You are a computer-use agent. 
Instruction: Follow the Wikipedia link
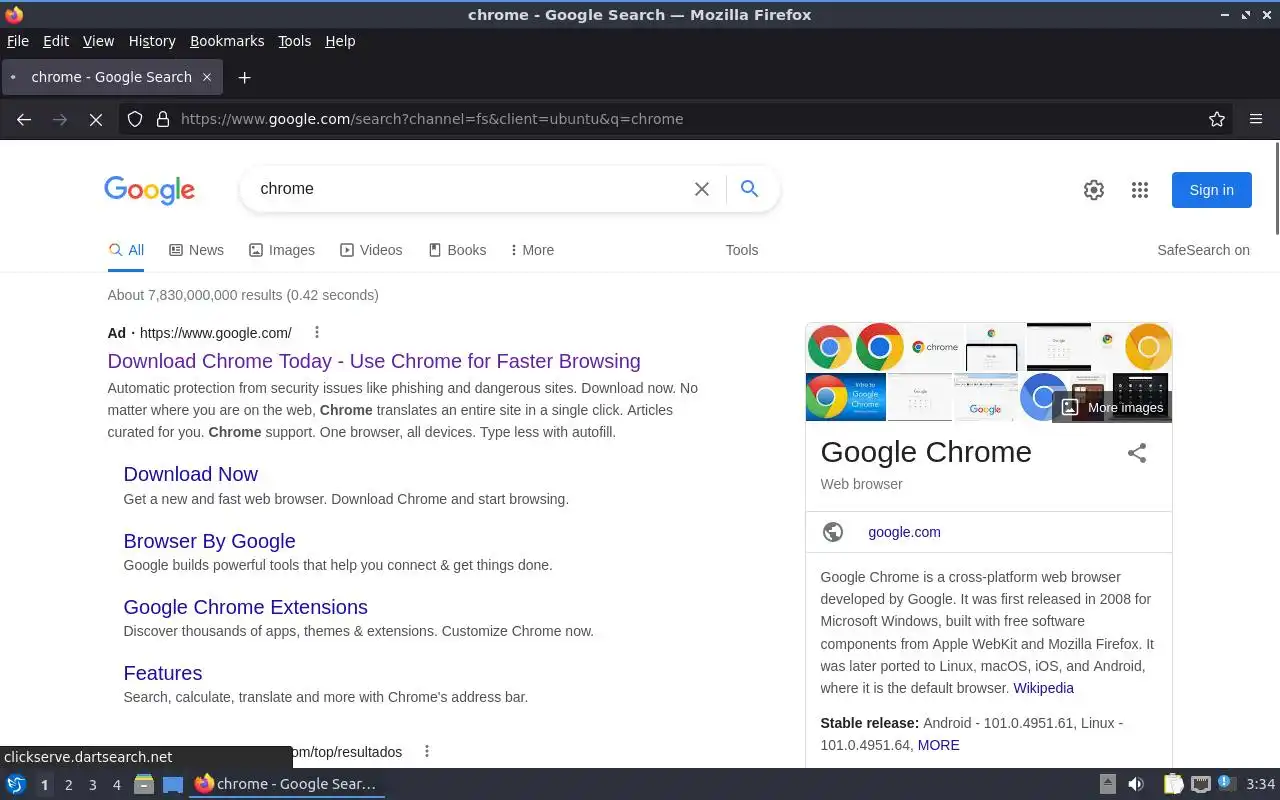[x=1043, y=688]
